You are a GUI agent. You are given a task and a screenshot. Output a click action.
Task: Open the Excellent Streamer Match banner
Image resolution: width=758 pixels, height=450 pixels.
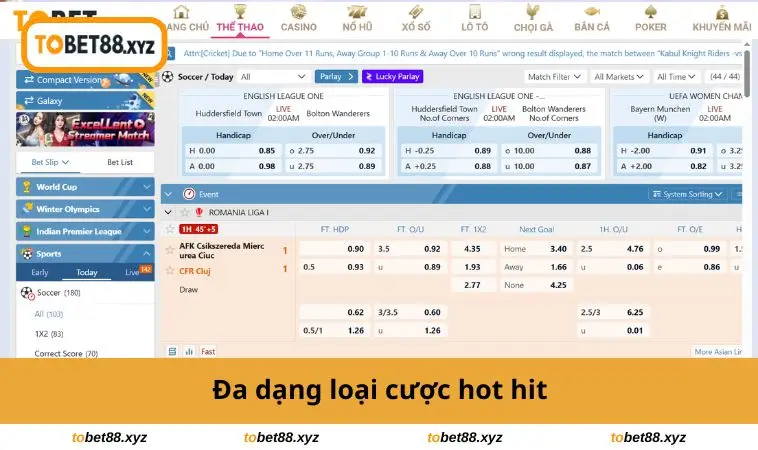tap(85, 129)
